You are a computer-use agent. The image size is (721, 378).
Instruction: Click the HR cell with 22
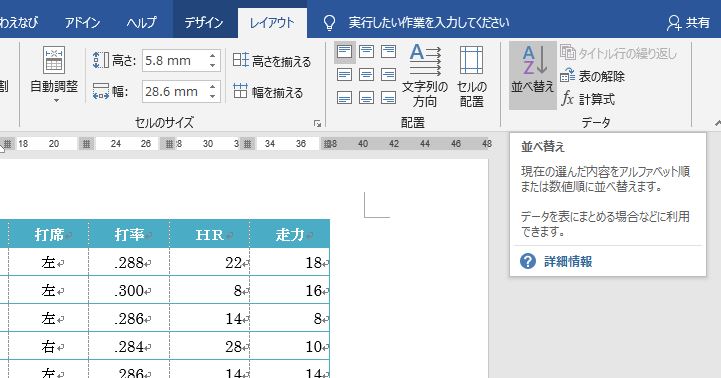point(210,263)
